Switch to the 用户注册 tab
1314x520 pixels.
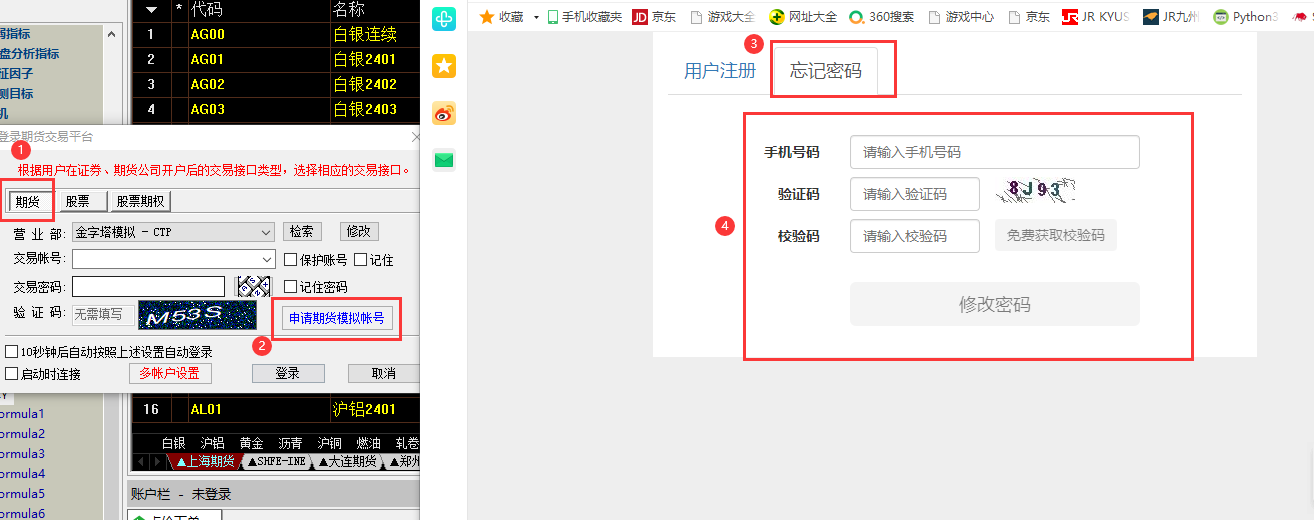click(x=719, y=71)
